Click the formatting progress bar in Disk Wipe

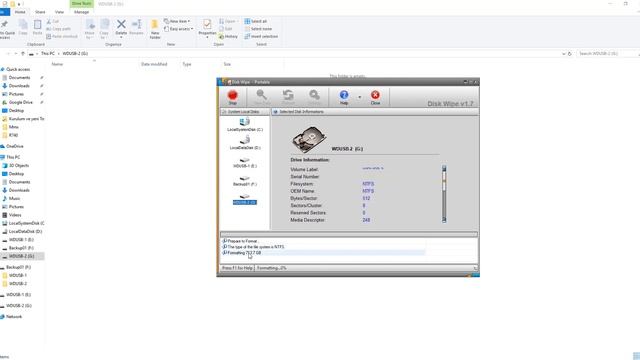(x=349, y=234)
